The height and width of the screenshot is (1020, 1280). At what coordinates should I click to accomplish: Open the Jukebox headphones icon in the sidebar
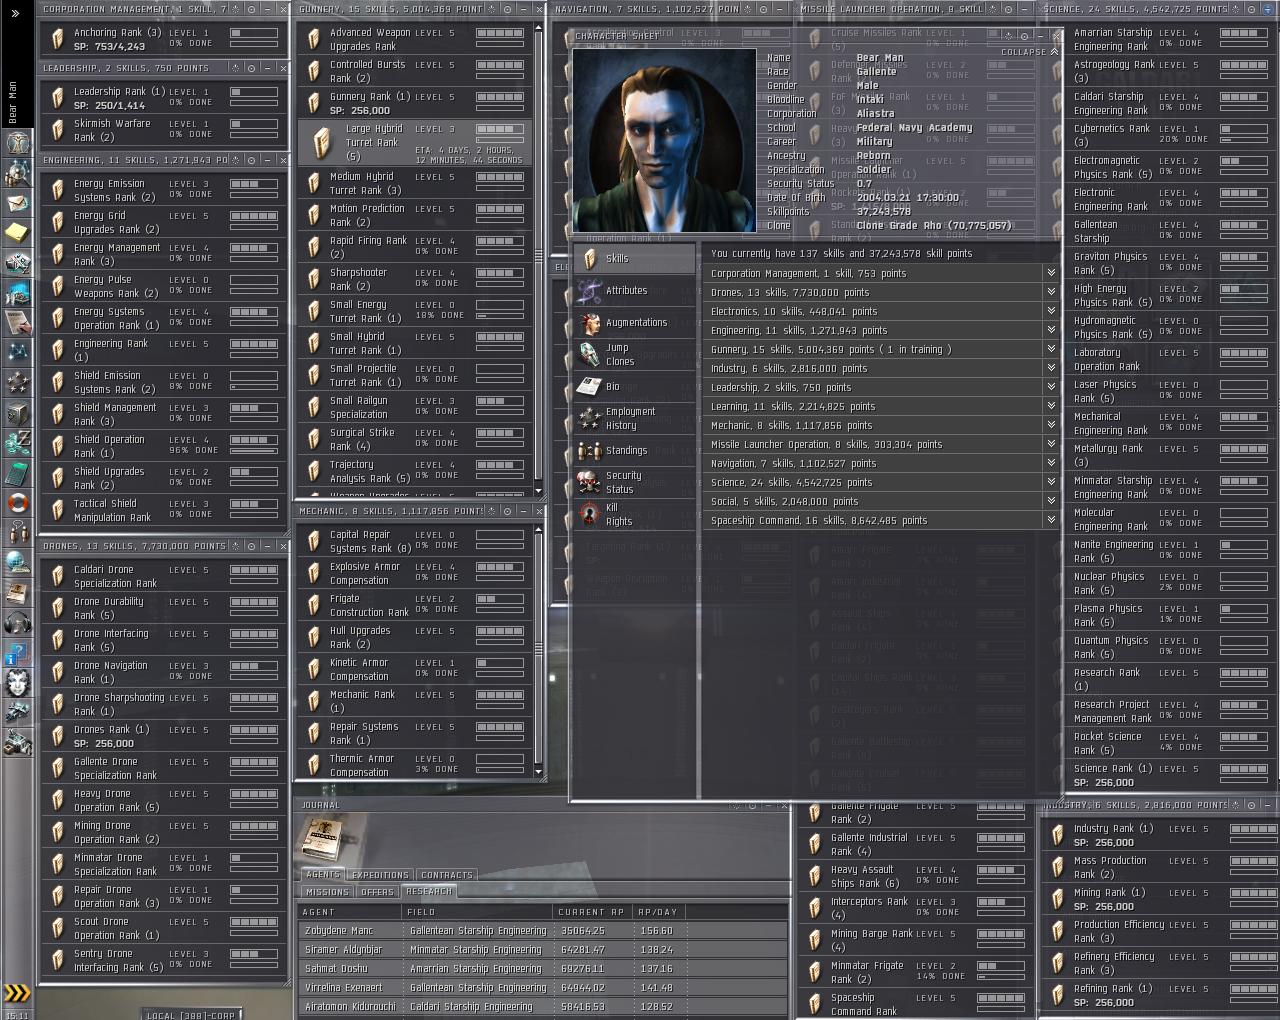click(17, 624)
